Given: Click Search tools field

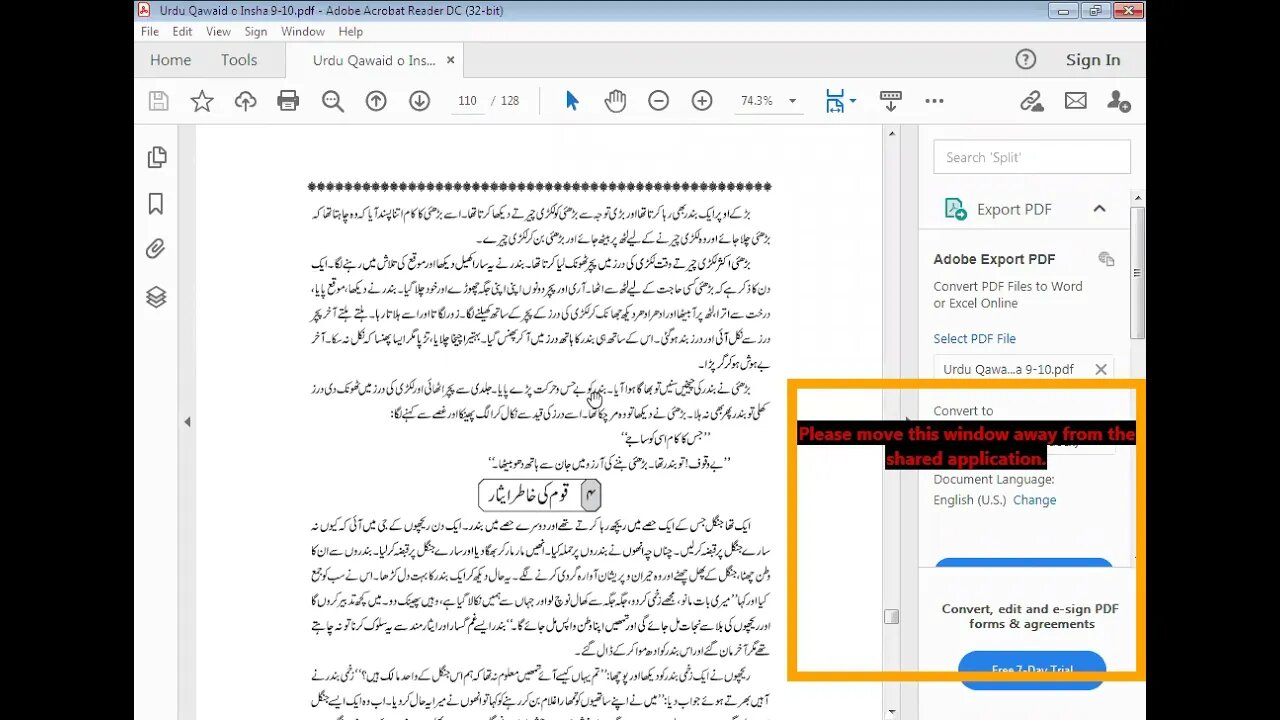Looking at the screenshot, I should [x=1032, y=157].
